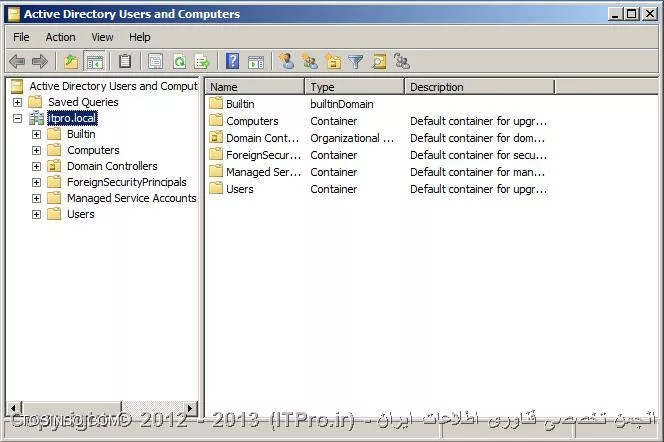This screenshot has width=664, height=442.
Task: Open the Action menu
Action: 61,37
